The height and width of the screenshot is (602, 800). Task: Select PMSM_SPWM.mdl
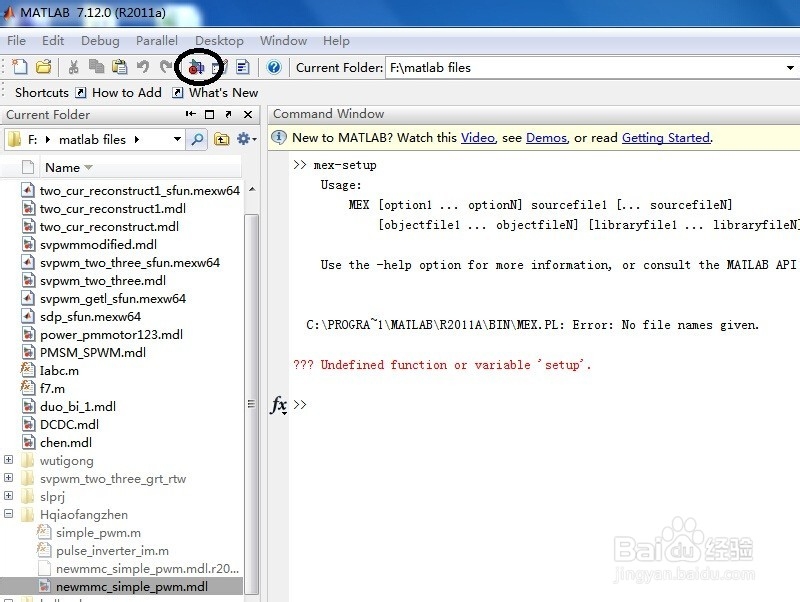pos(83,353)
